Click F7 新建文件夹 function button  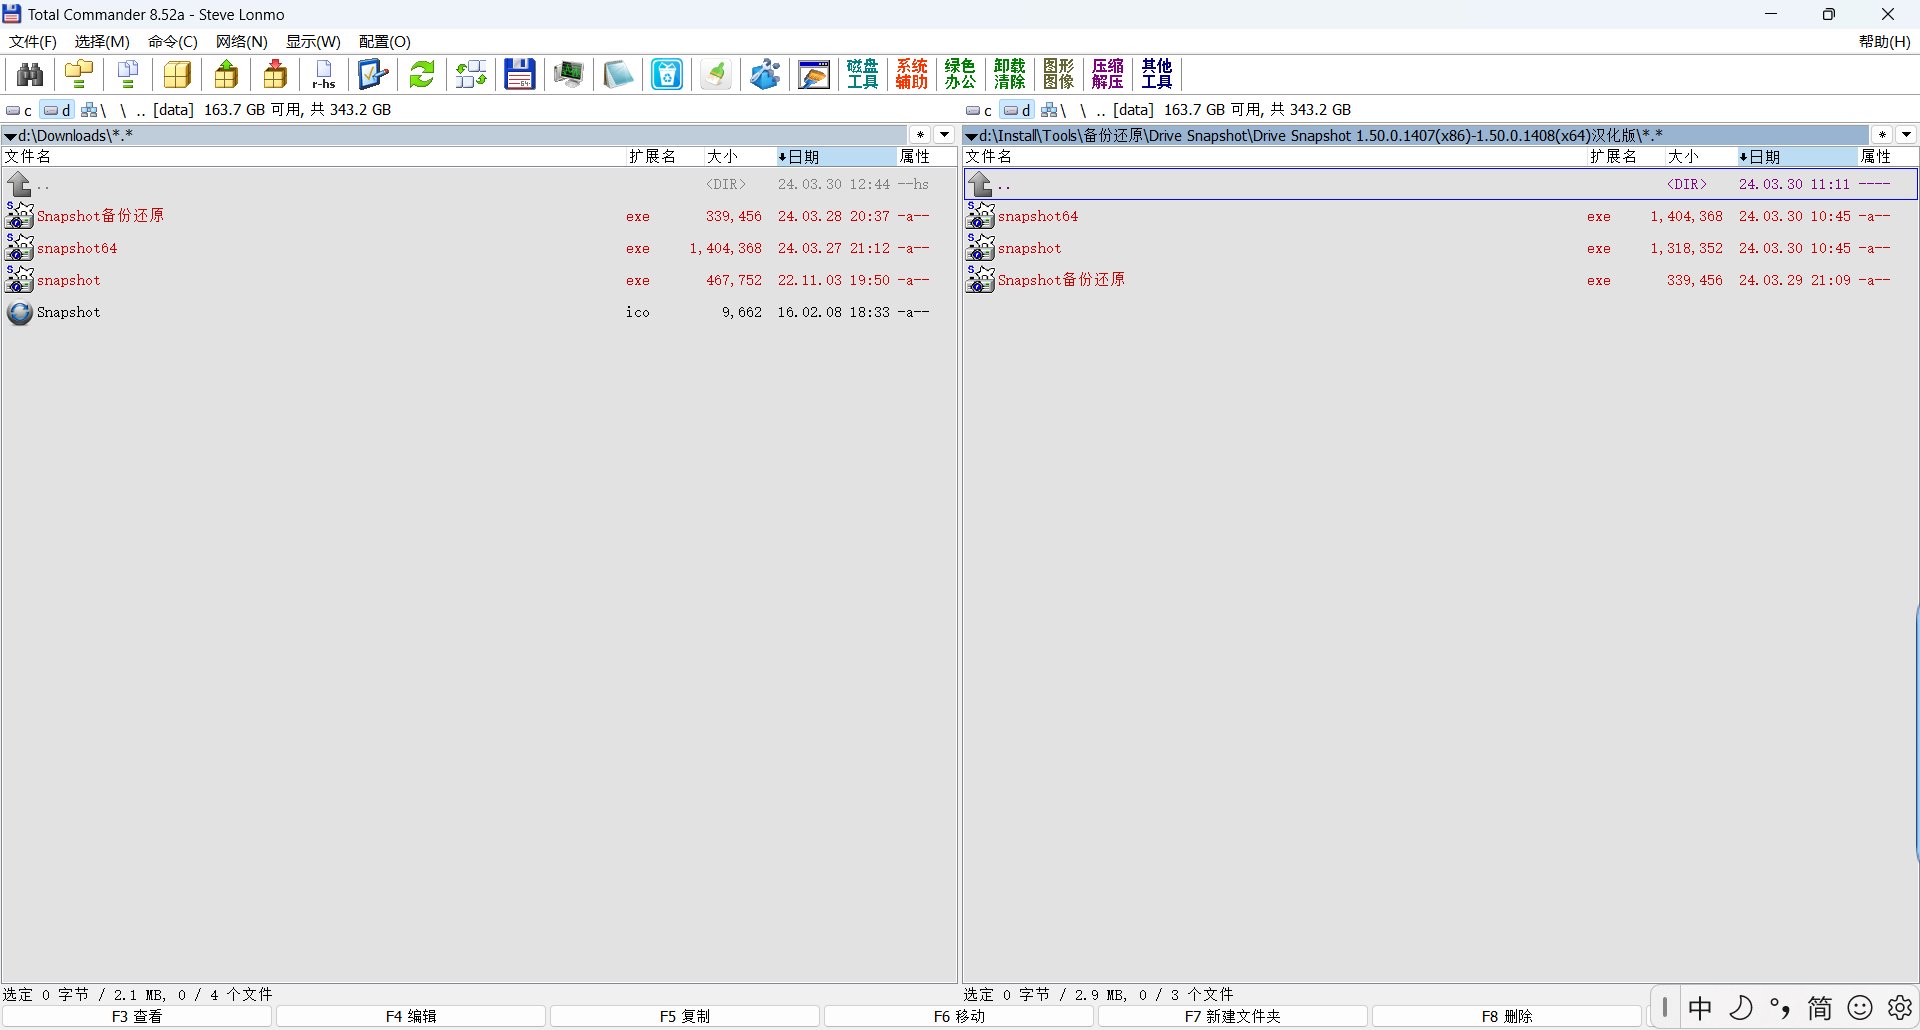click(1233, 1017)
